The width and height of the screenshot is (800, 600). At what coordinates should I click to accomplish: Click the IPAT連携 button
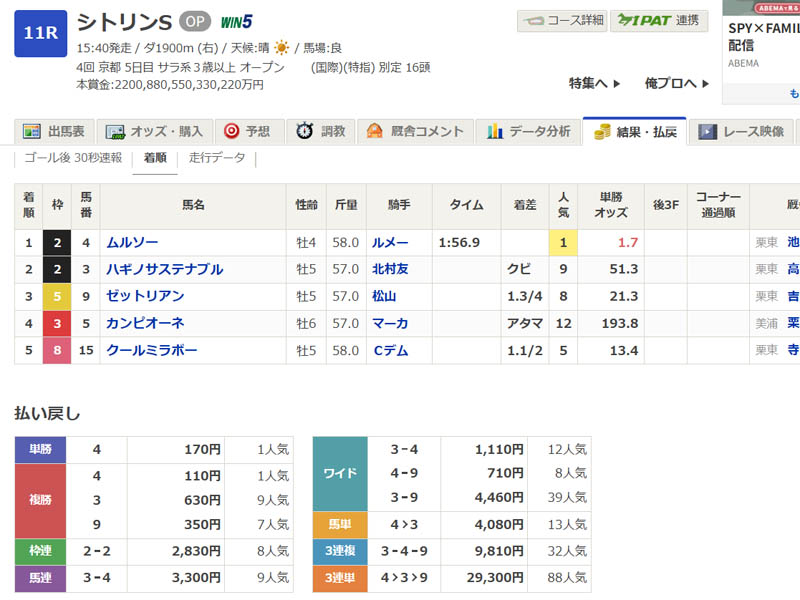(x=658, y=20)
